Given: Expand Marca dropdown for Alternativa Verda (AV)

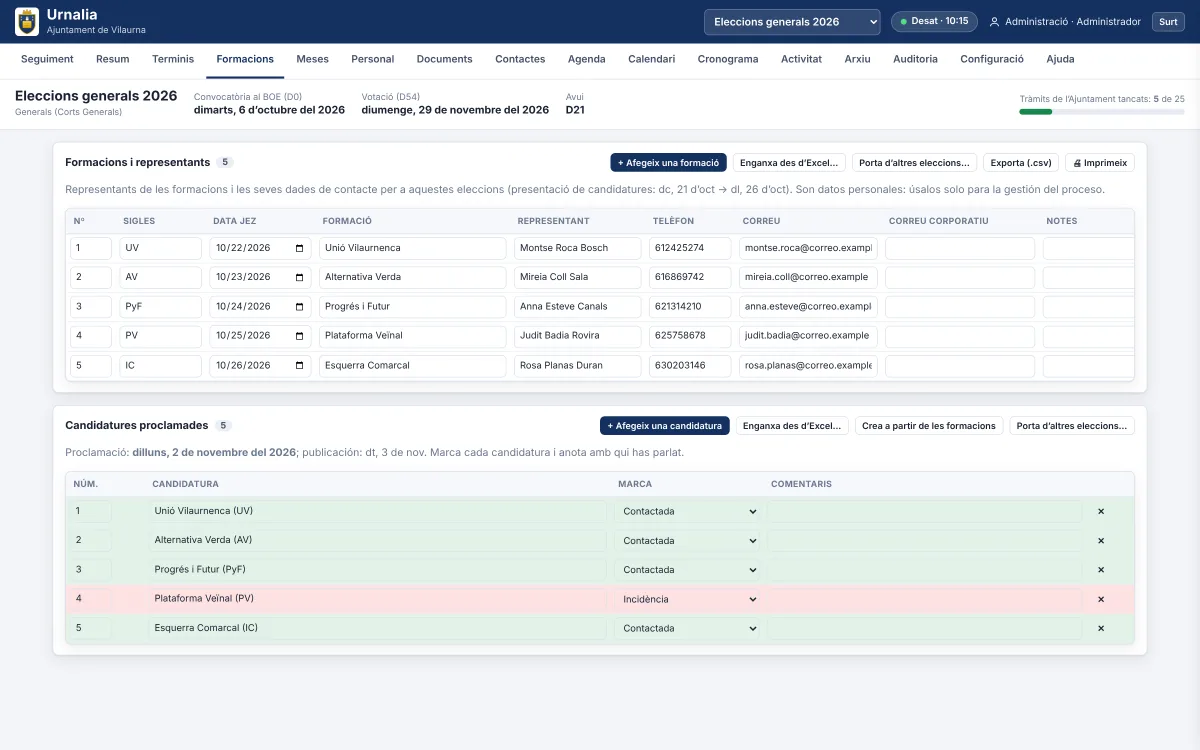Looking at the screenshot, I should point(690,541).
